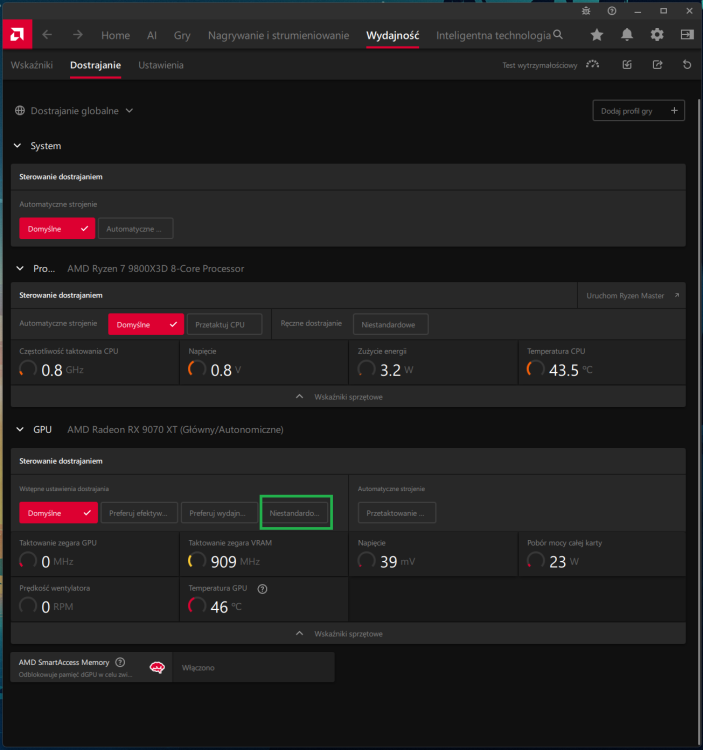The height and width of the screenshot is (750, 703).
Task: Select Preferuj wydajn... GPU preset
Action: 219,513
